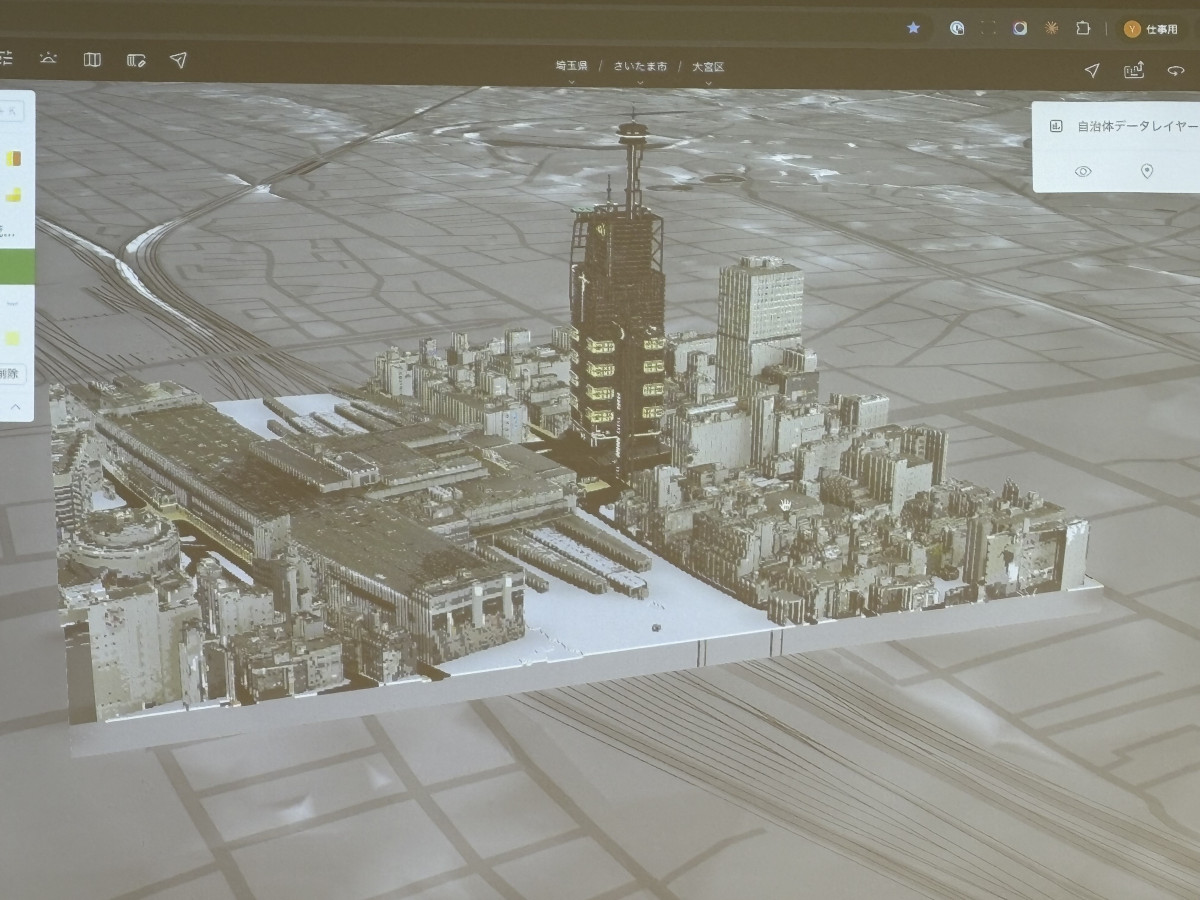Expand the 埼玉県 prefecture dropdown
This screenshot has width=1200, height=900.
coord(572,68)
